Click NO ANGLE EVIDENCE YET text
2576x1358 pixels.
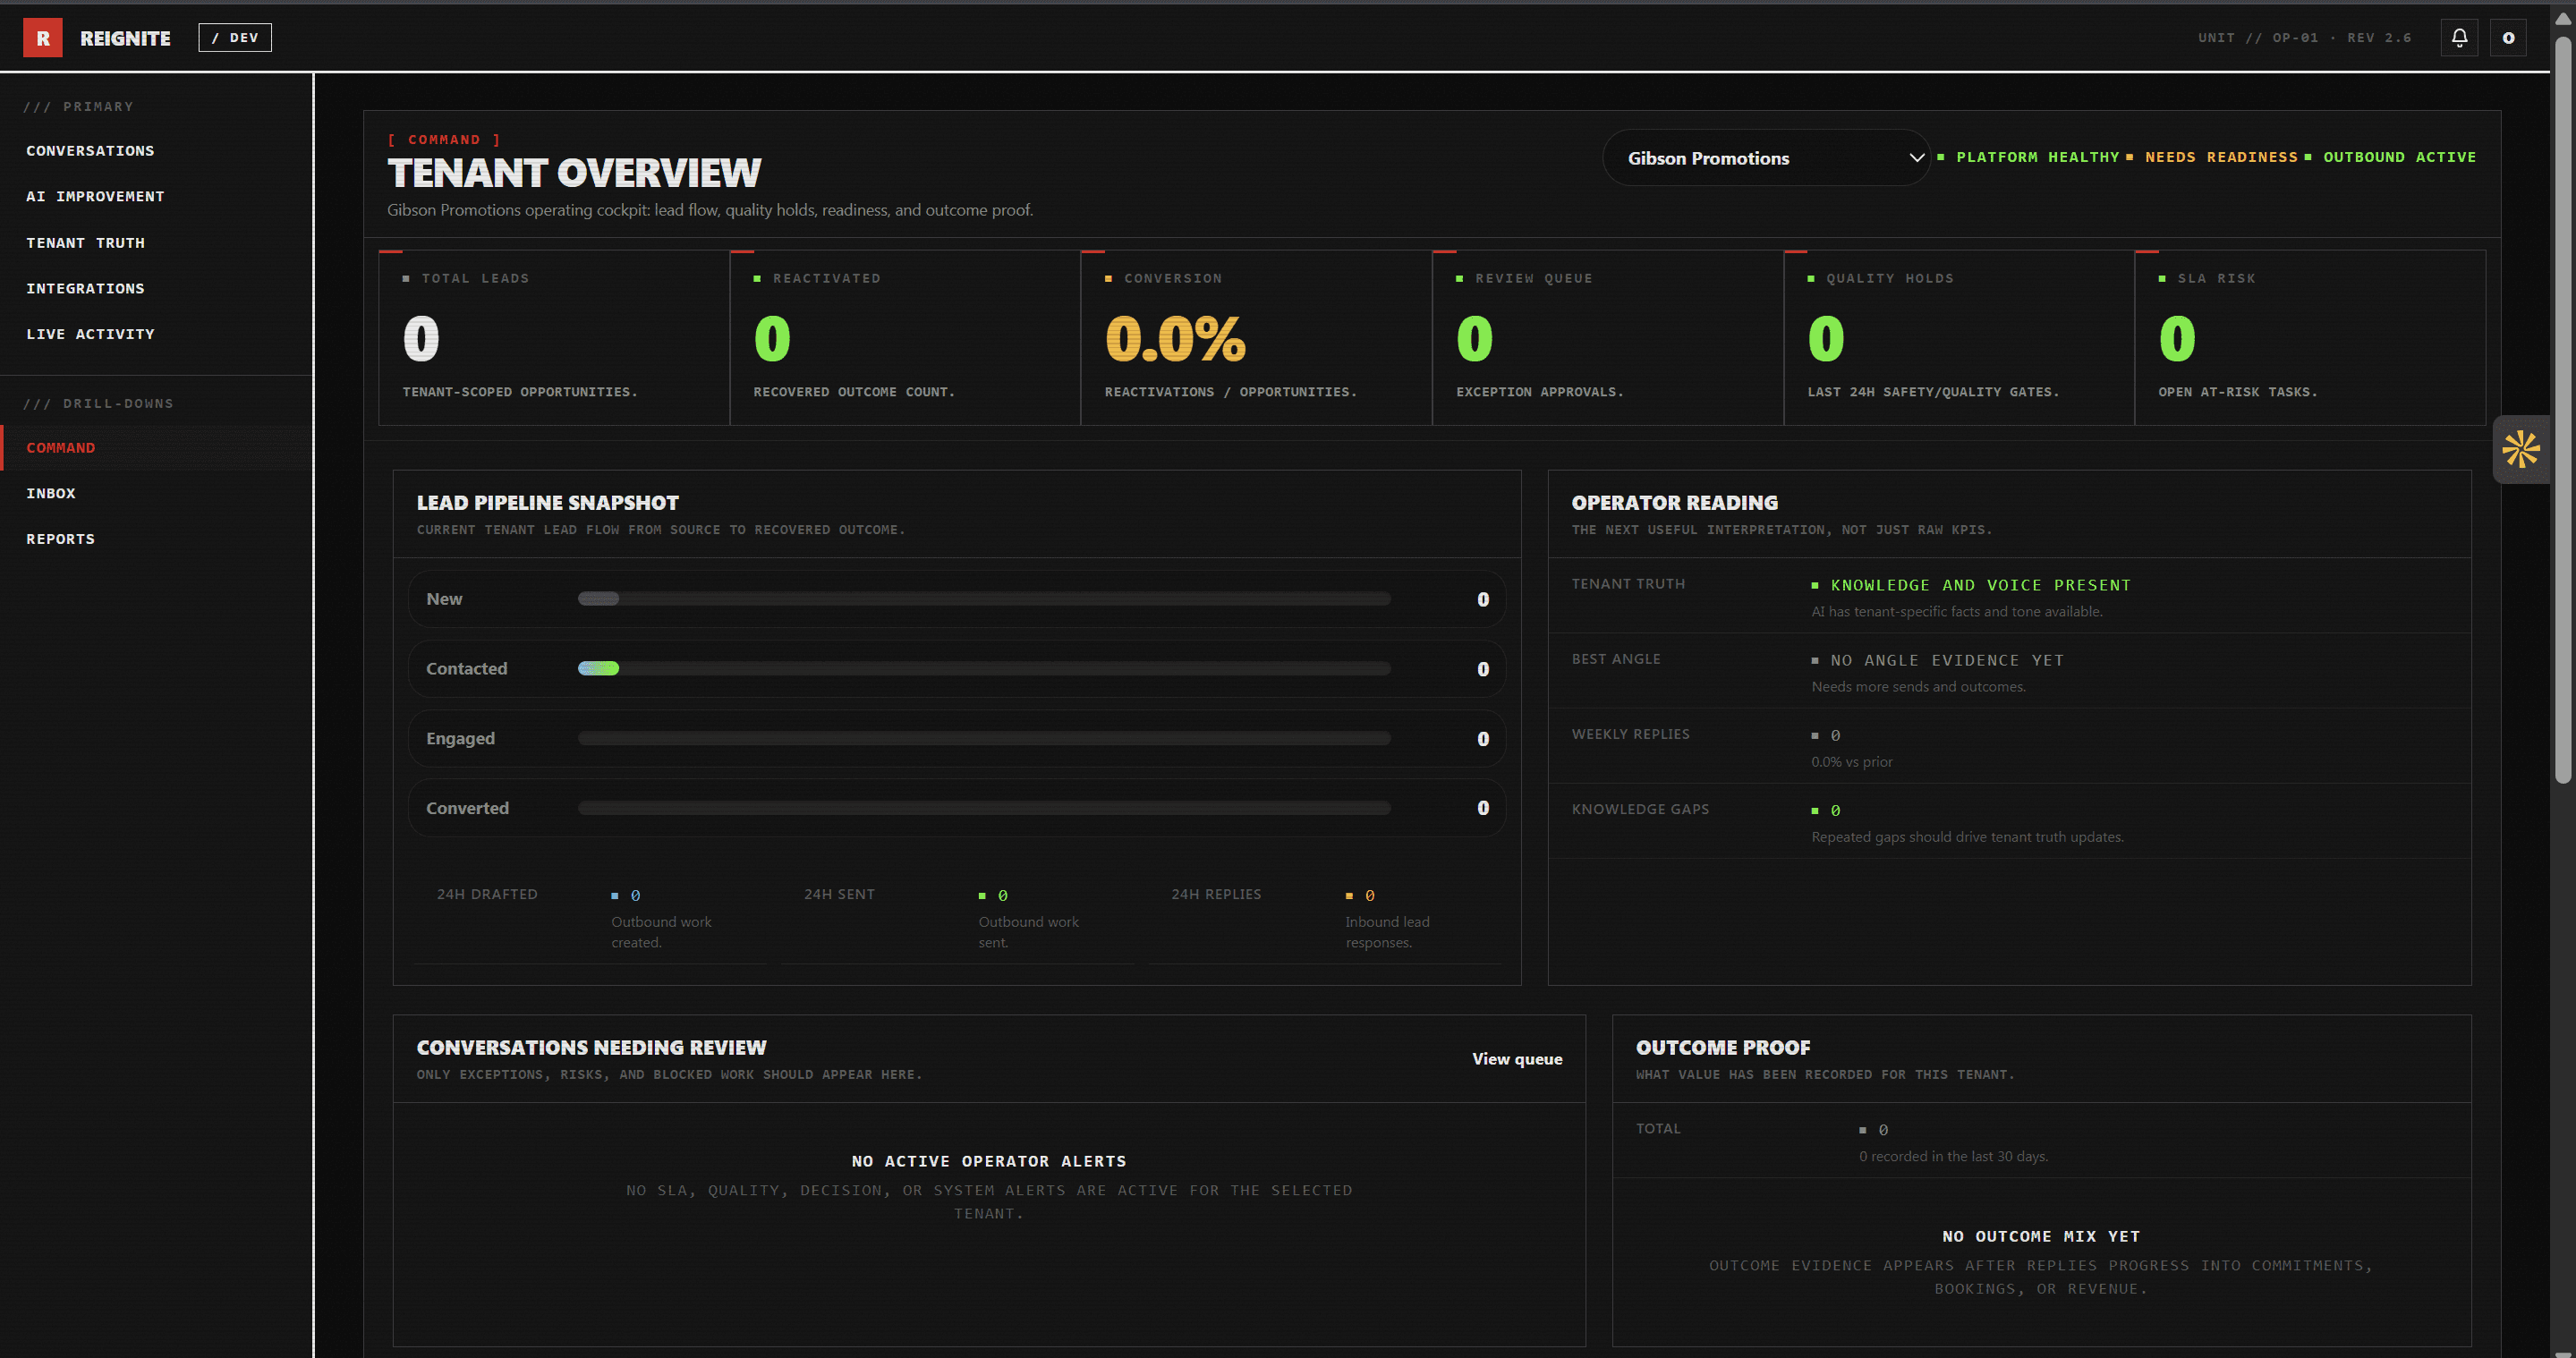(x=1938, y=660)
